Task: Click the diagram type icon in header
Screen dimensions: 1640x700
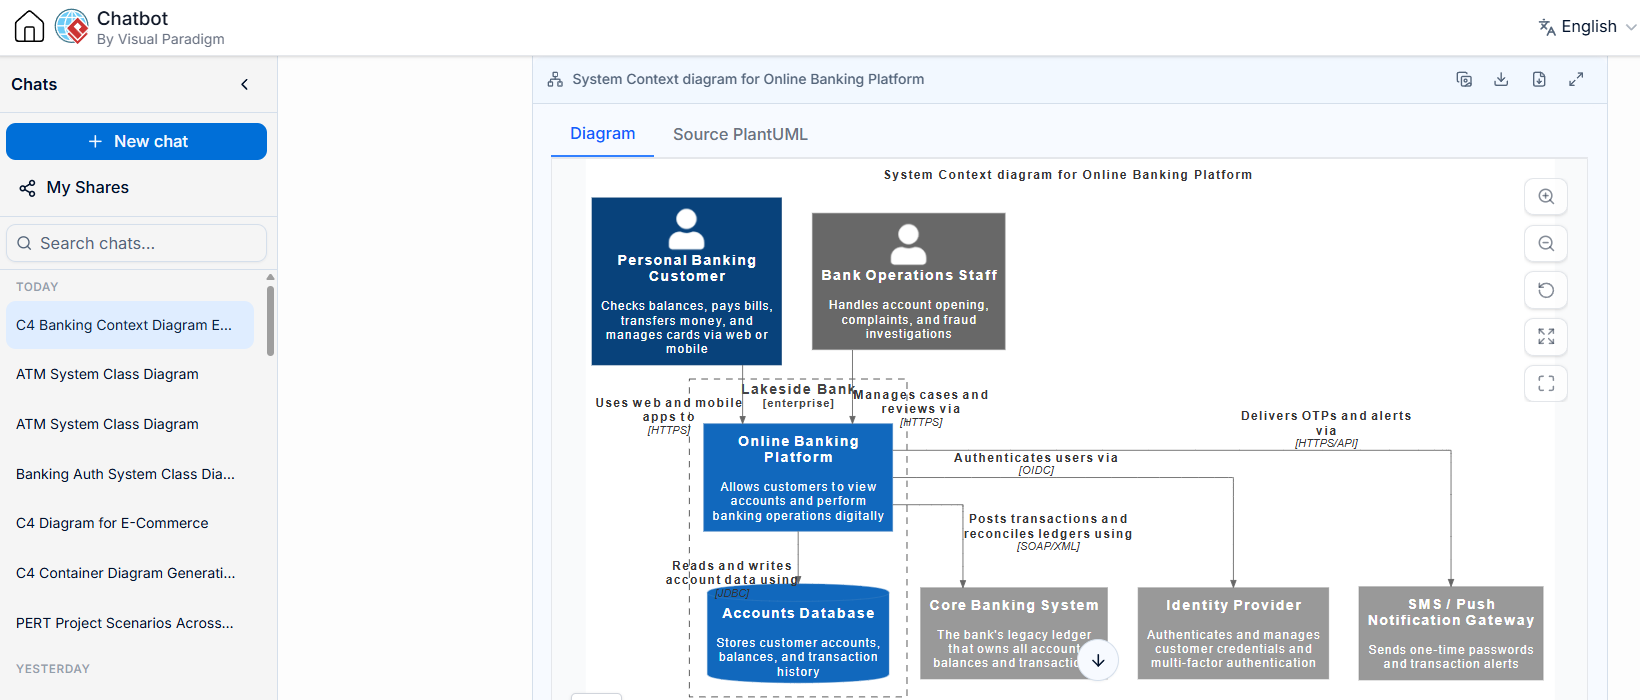Action: 555,79
